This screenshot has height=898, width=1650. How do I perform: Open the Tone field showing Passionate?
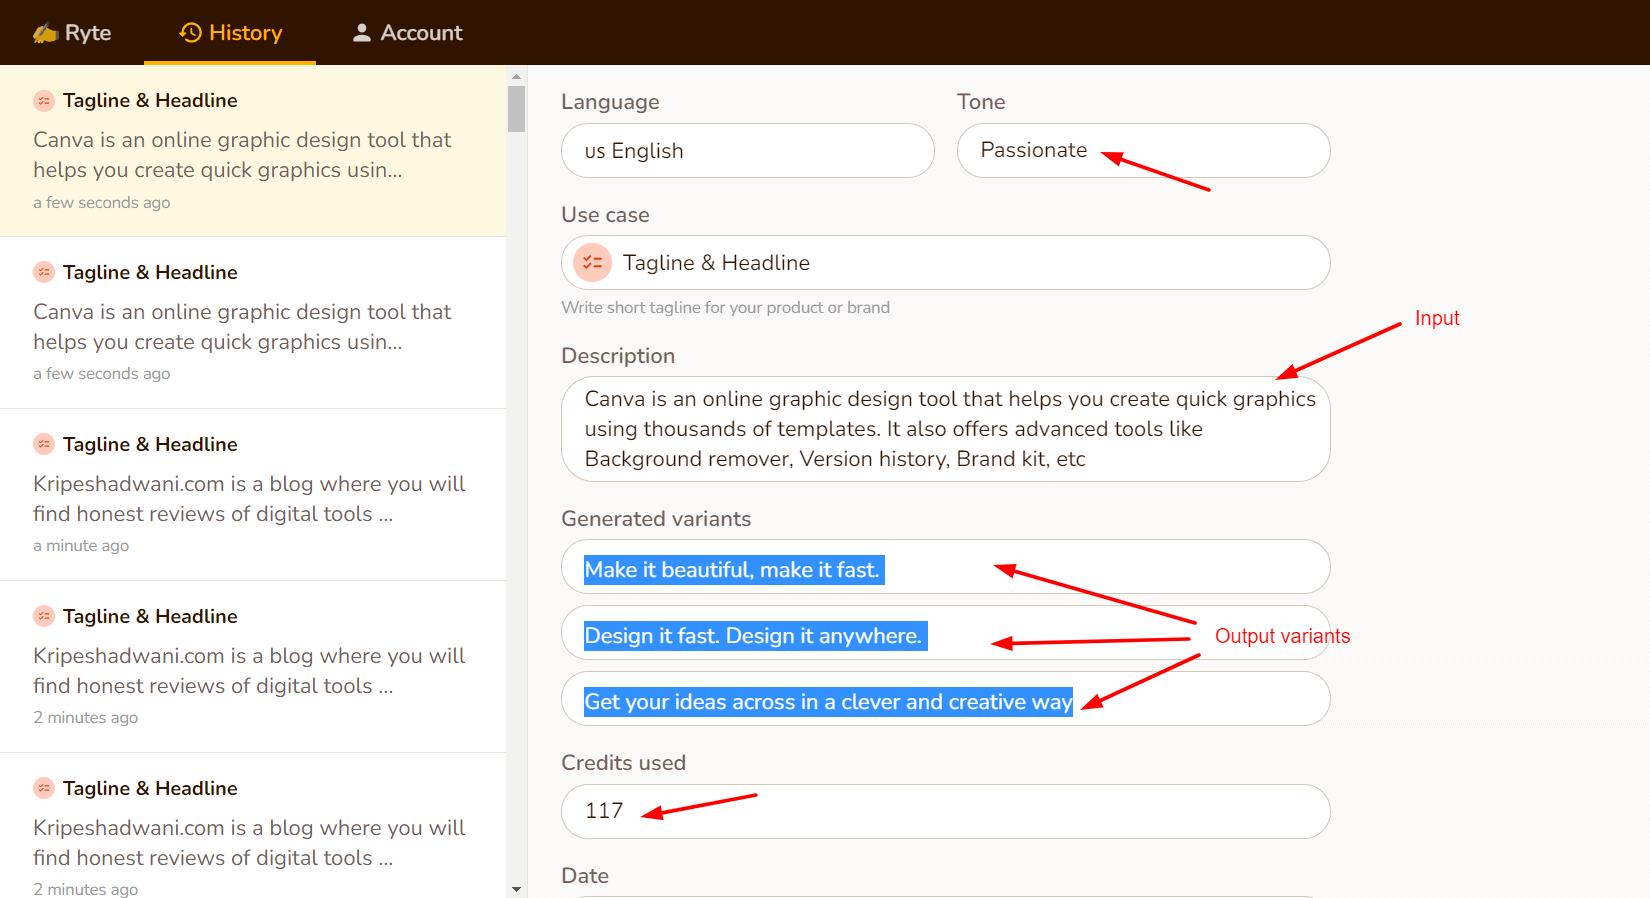coord(1142,151)
